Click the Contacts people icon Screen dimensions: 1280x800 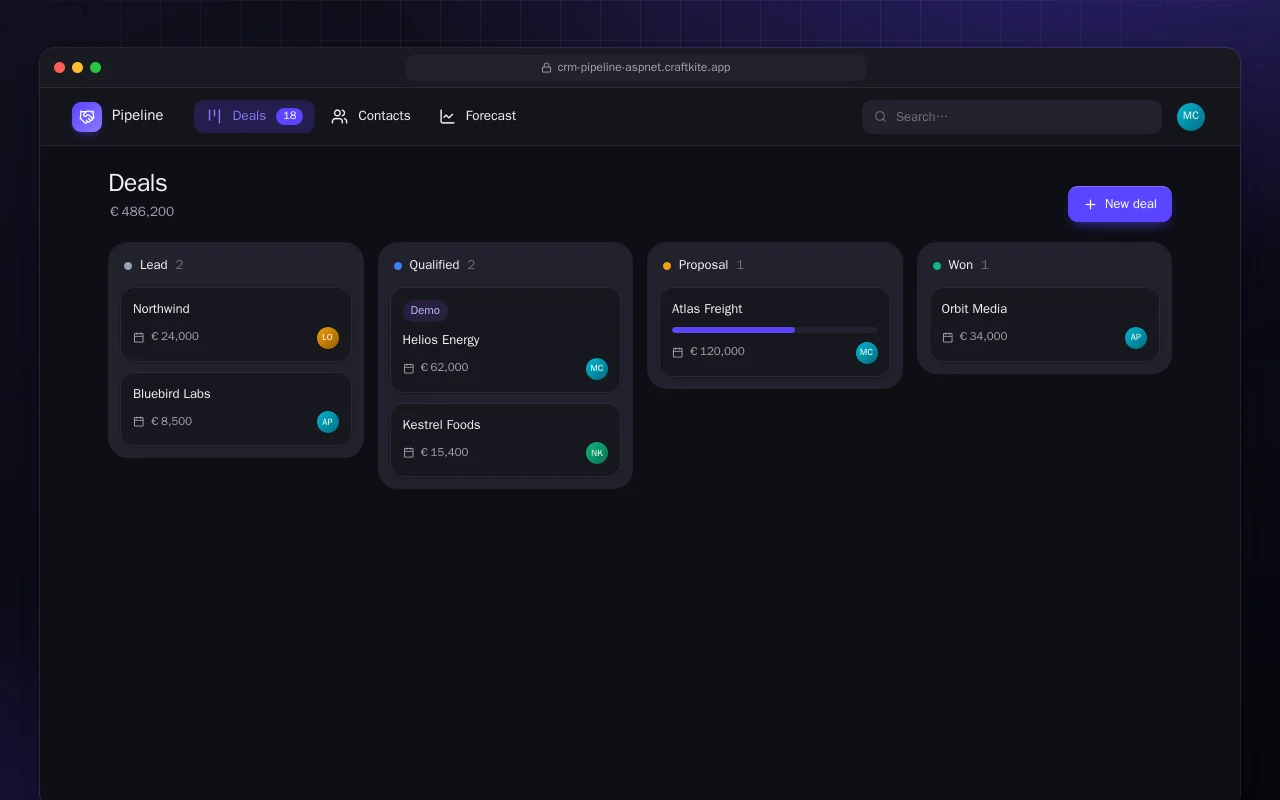coord(340,116)
